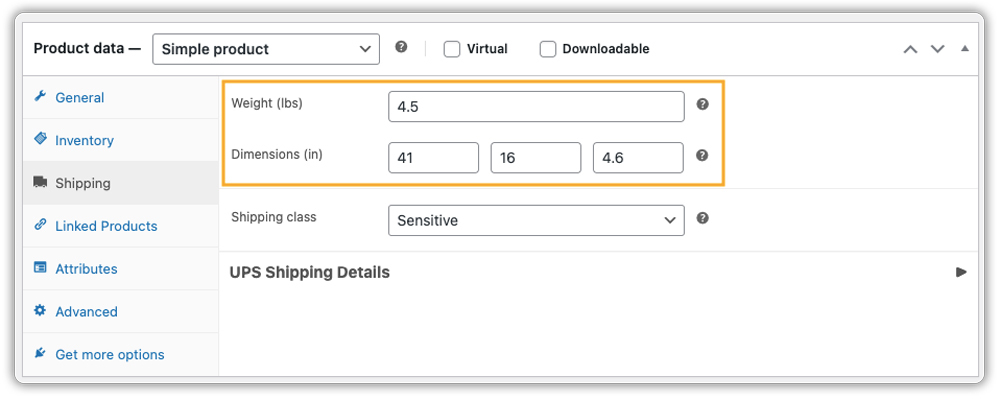Click the Weight input field
The image size is (1000, 399).
coord(536,106)
